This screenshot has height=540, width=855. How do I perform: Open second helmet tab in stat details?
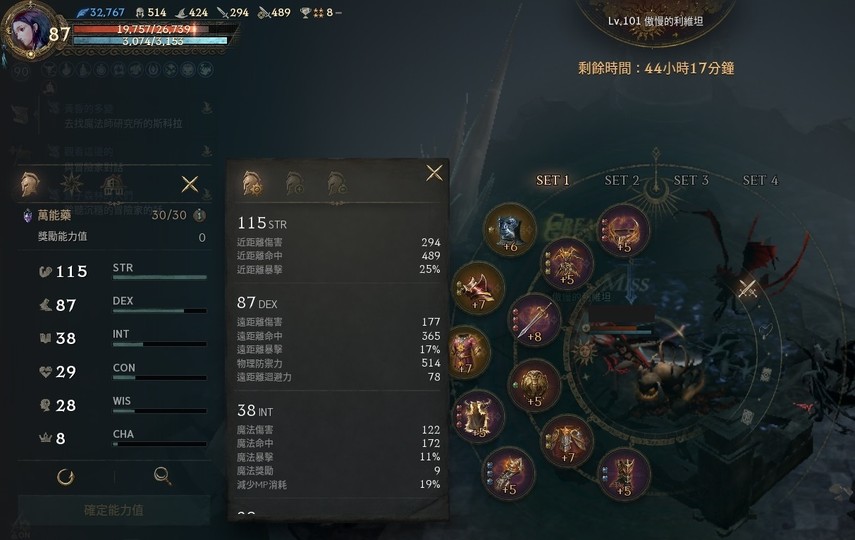[294, 184]
